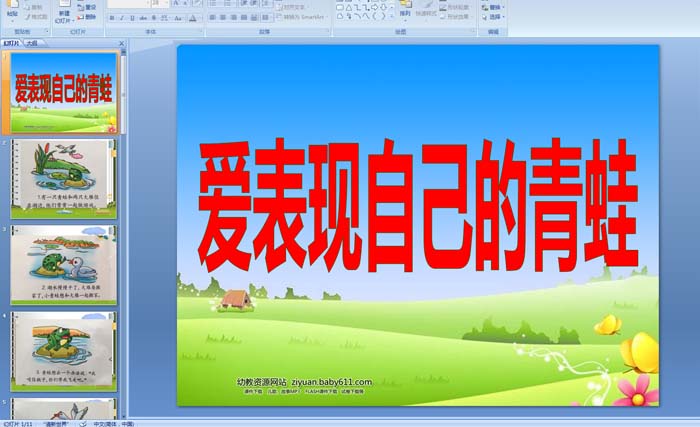The height and width of the screenshot is (427, 700).
Task: Close the slide thumbnail pane
Action: [121, 44]
